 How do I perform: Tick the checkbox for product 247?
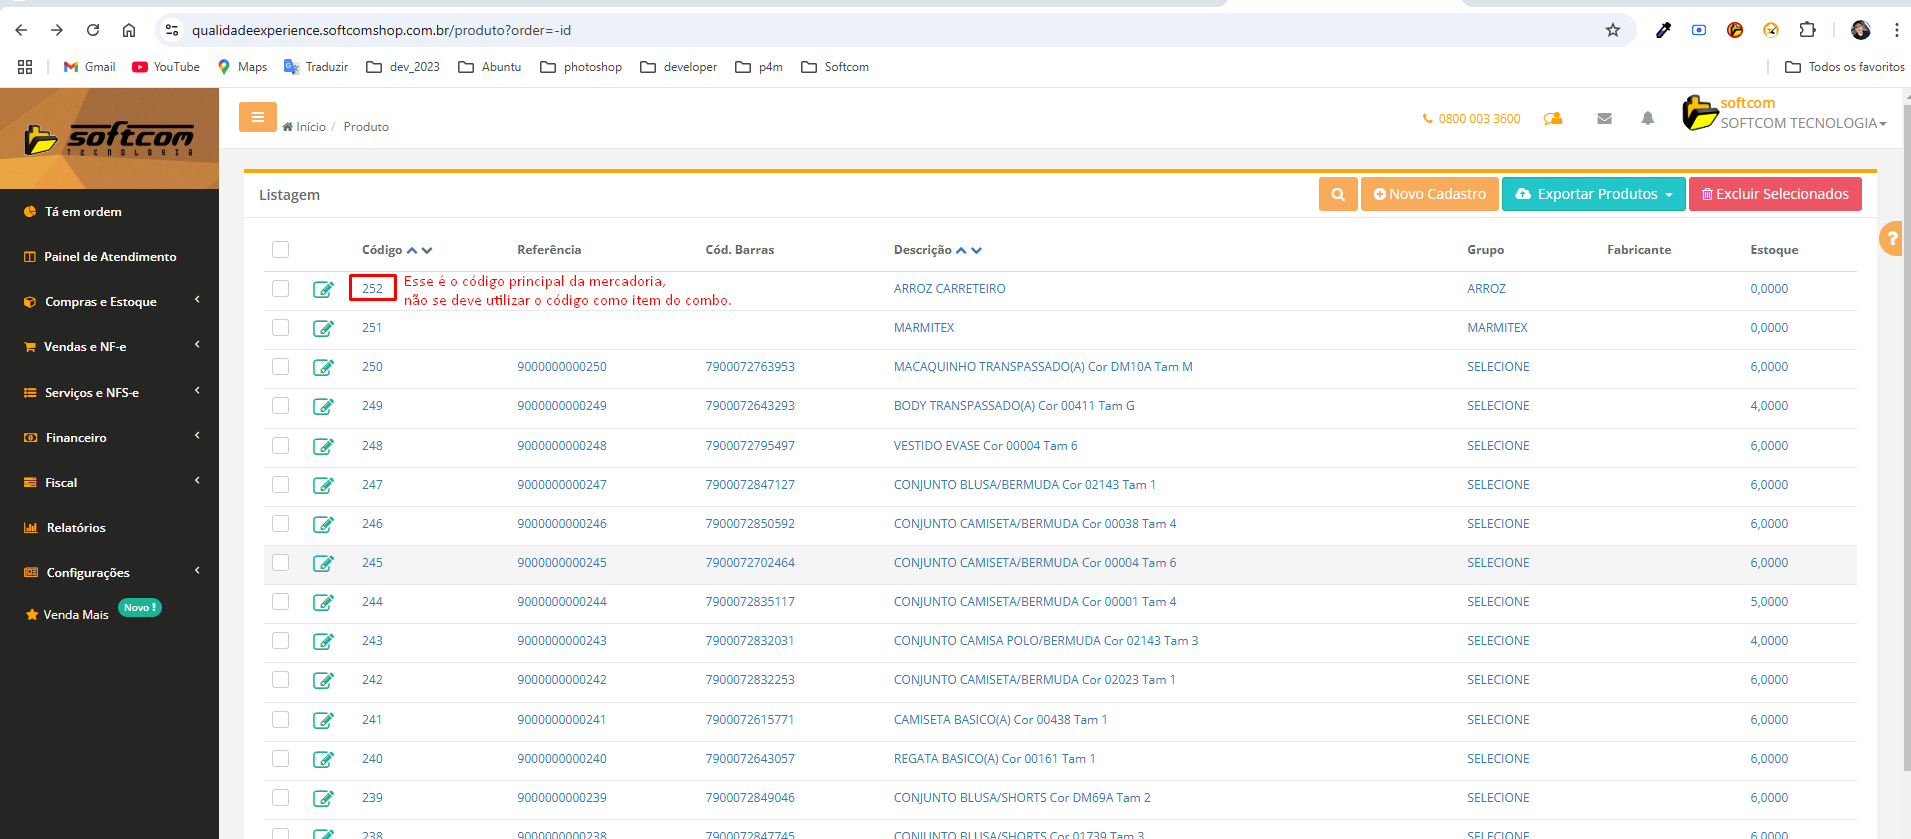[x=280, y=485]
